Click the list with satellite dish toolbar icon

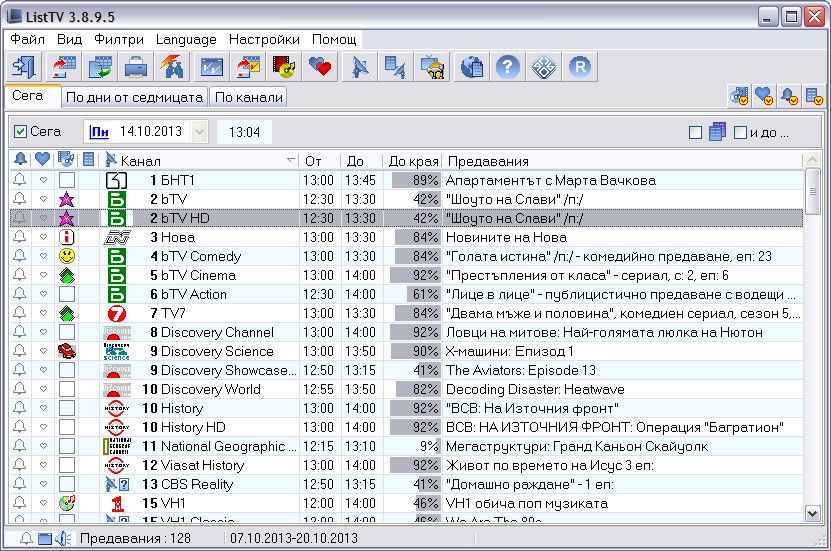click(x=395, y=67)
